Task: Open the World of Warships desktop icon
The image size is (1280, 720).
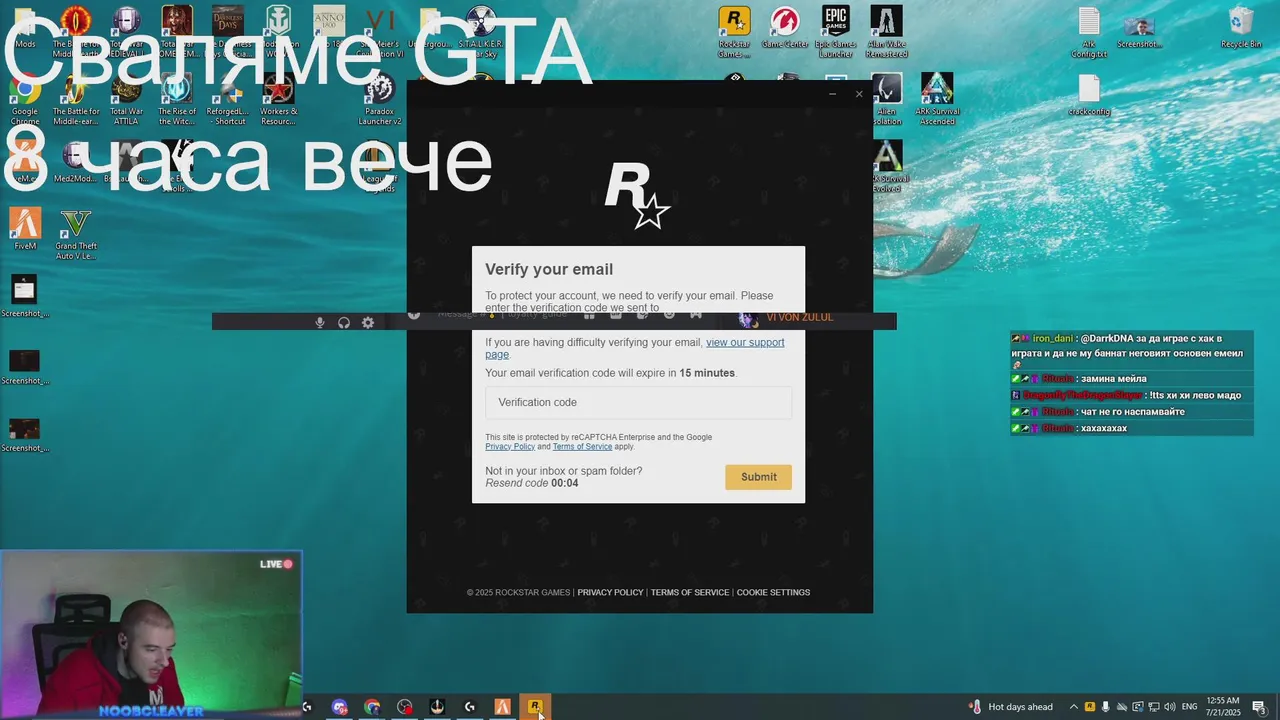Action: click(x=279, y=31)
